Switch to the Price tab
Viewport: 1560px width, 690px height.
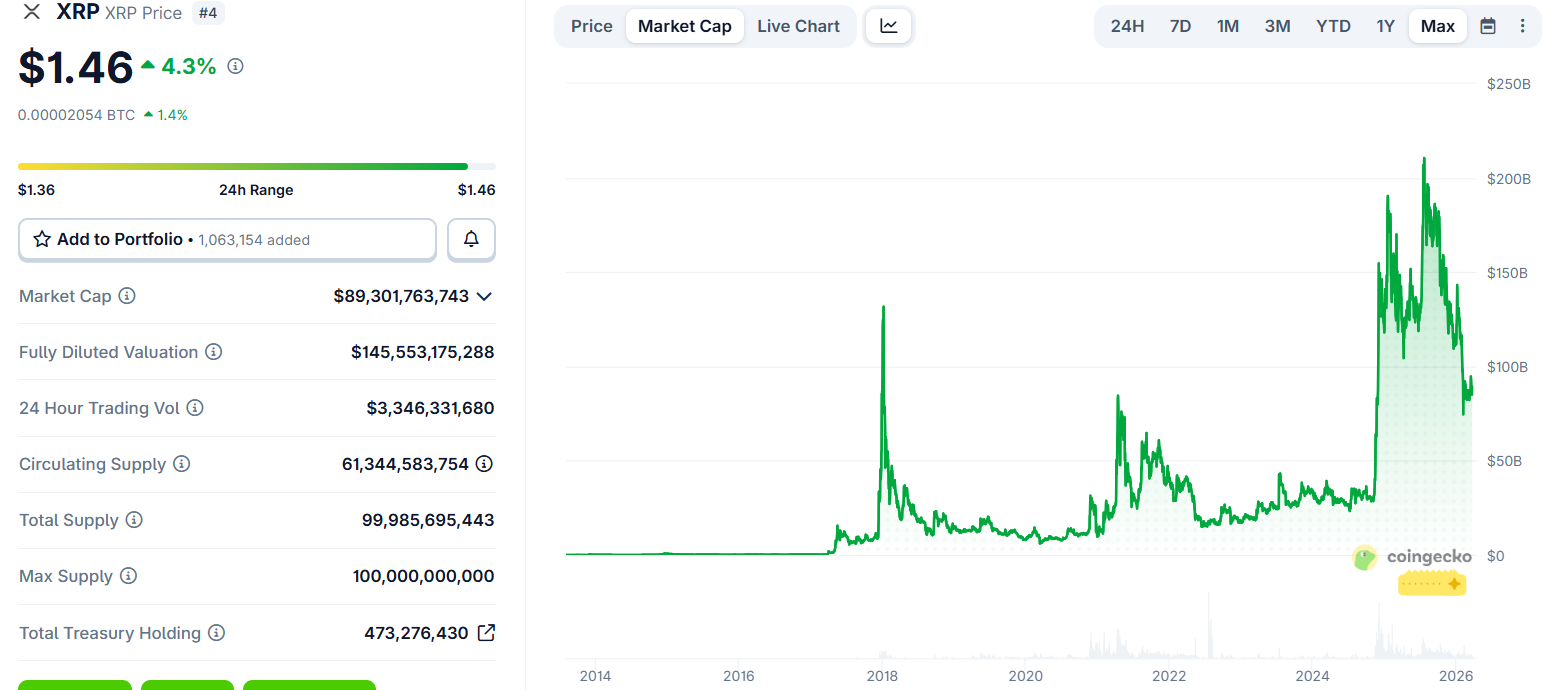[592, 26]
